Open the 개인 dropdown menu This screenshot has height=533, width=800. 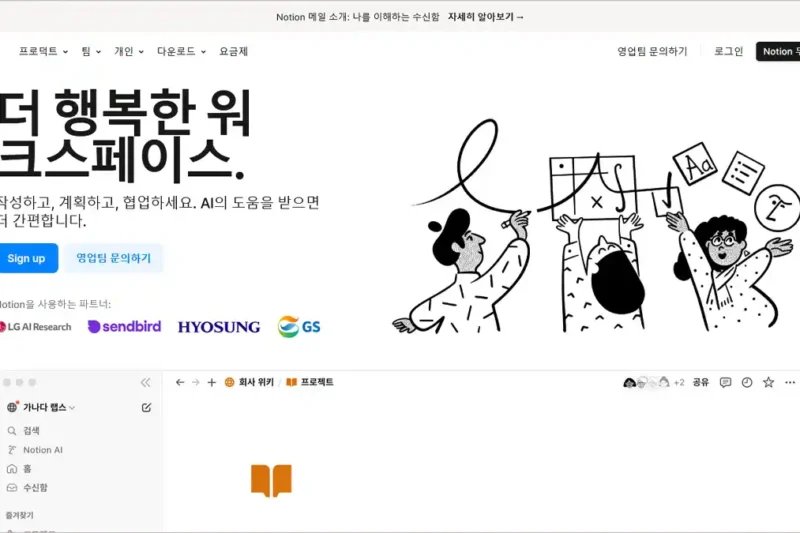click(129, 52)
